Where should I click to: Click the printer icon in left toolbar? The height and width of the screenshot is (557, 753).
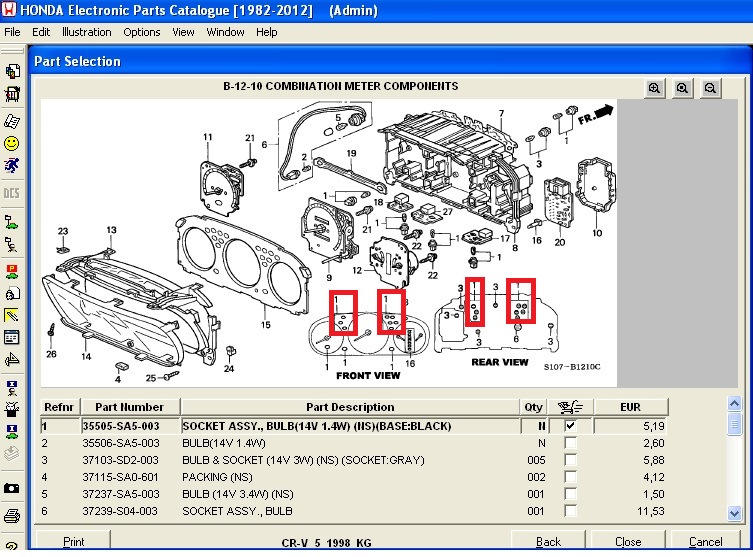[12, 516]
